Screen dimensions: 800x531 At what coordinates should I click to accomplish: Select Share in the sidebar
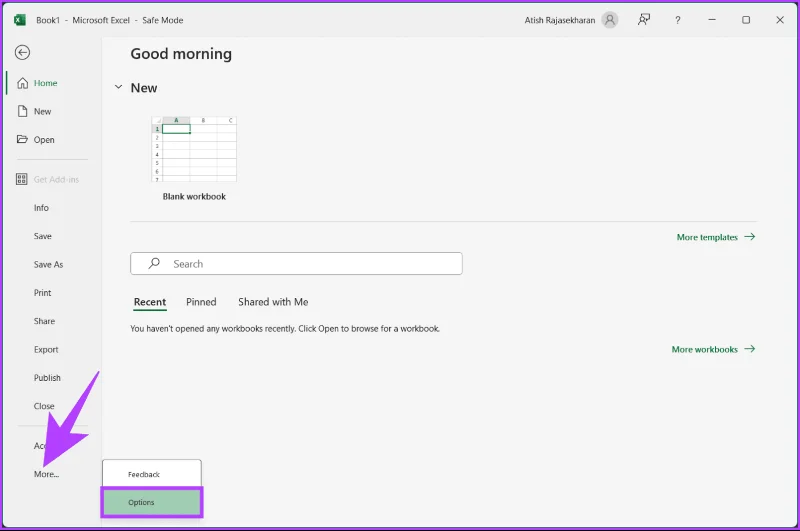(44, 321)
